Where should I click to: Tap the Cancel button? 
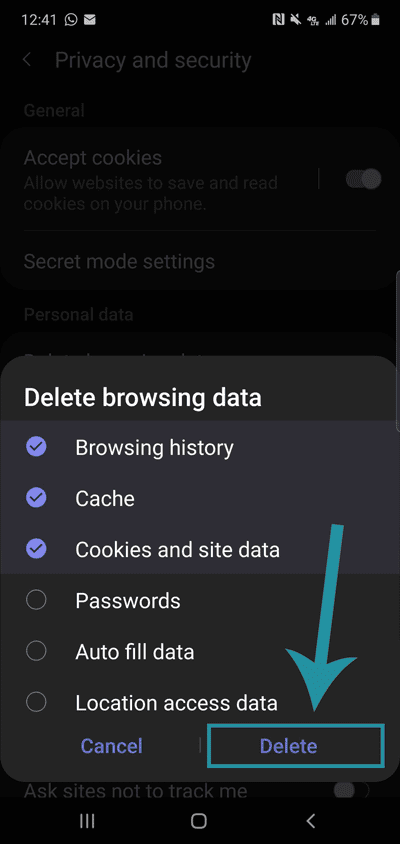[x=111, y=745]
